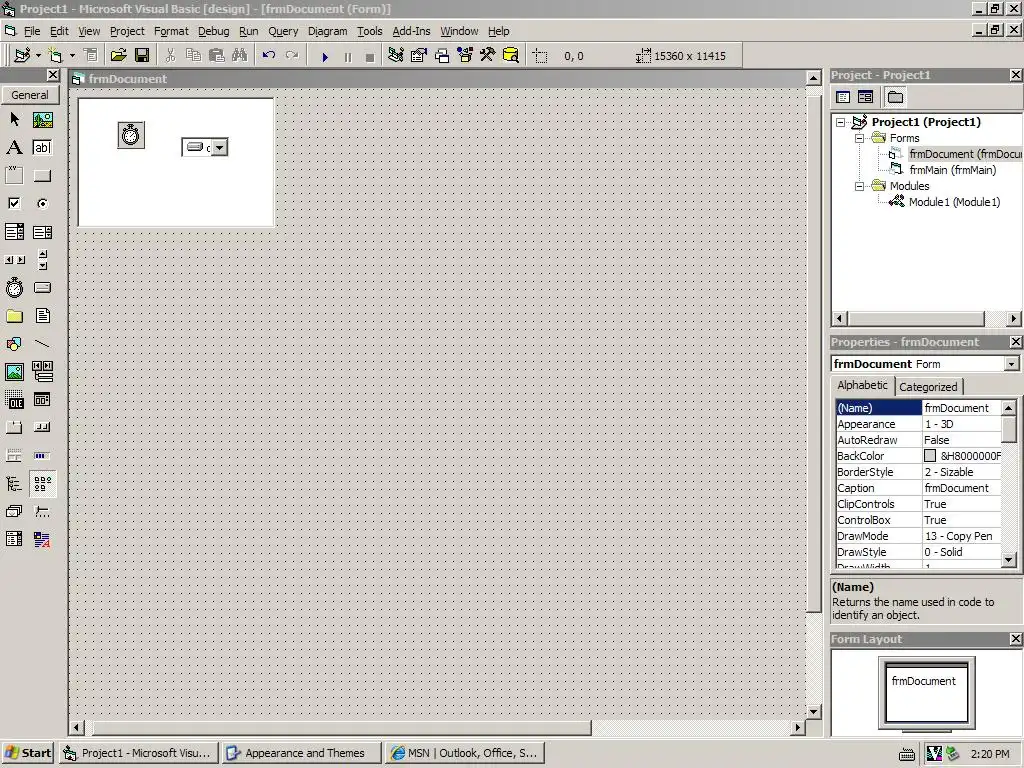Click the Find binoculars toolbar icon
This screenshot has width=1024, height=768.
coord(240,56)
